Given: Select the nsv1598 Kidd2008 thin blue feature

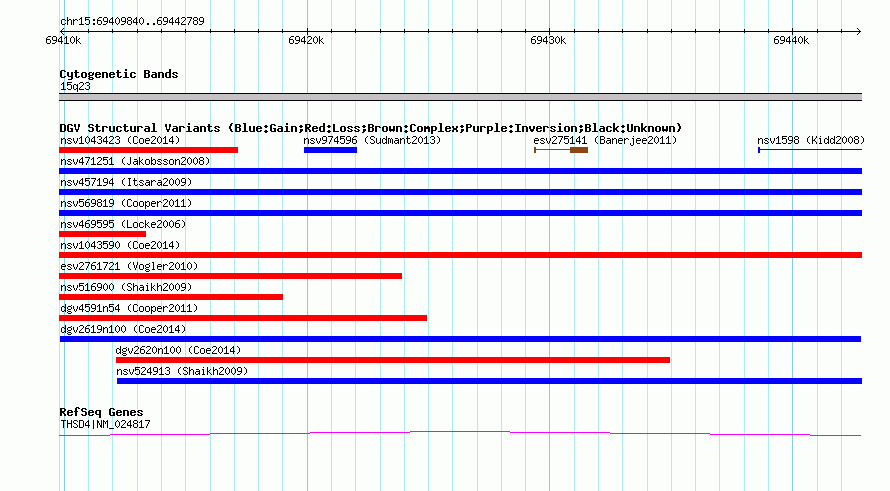Looking at the screenshot, I should coord(810,150).
